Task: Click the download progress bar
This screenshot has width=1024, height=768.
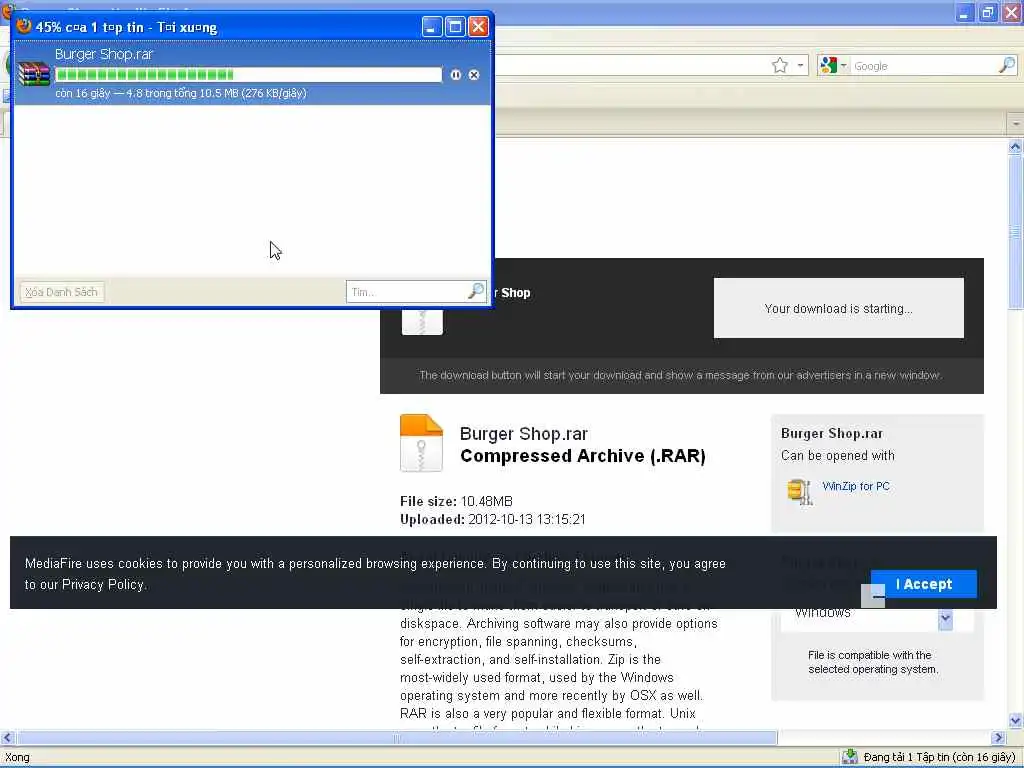Action: tap(249, 75)
